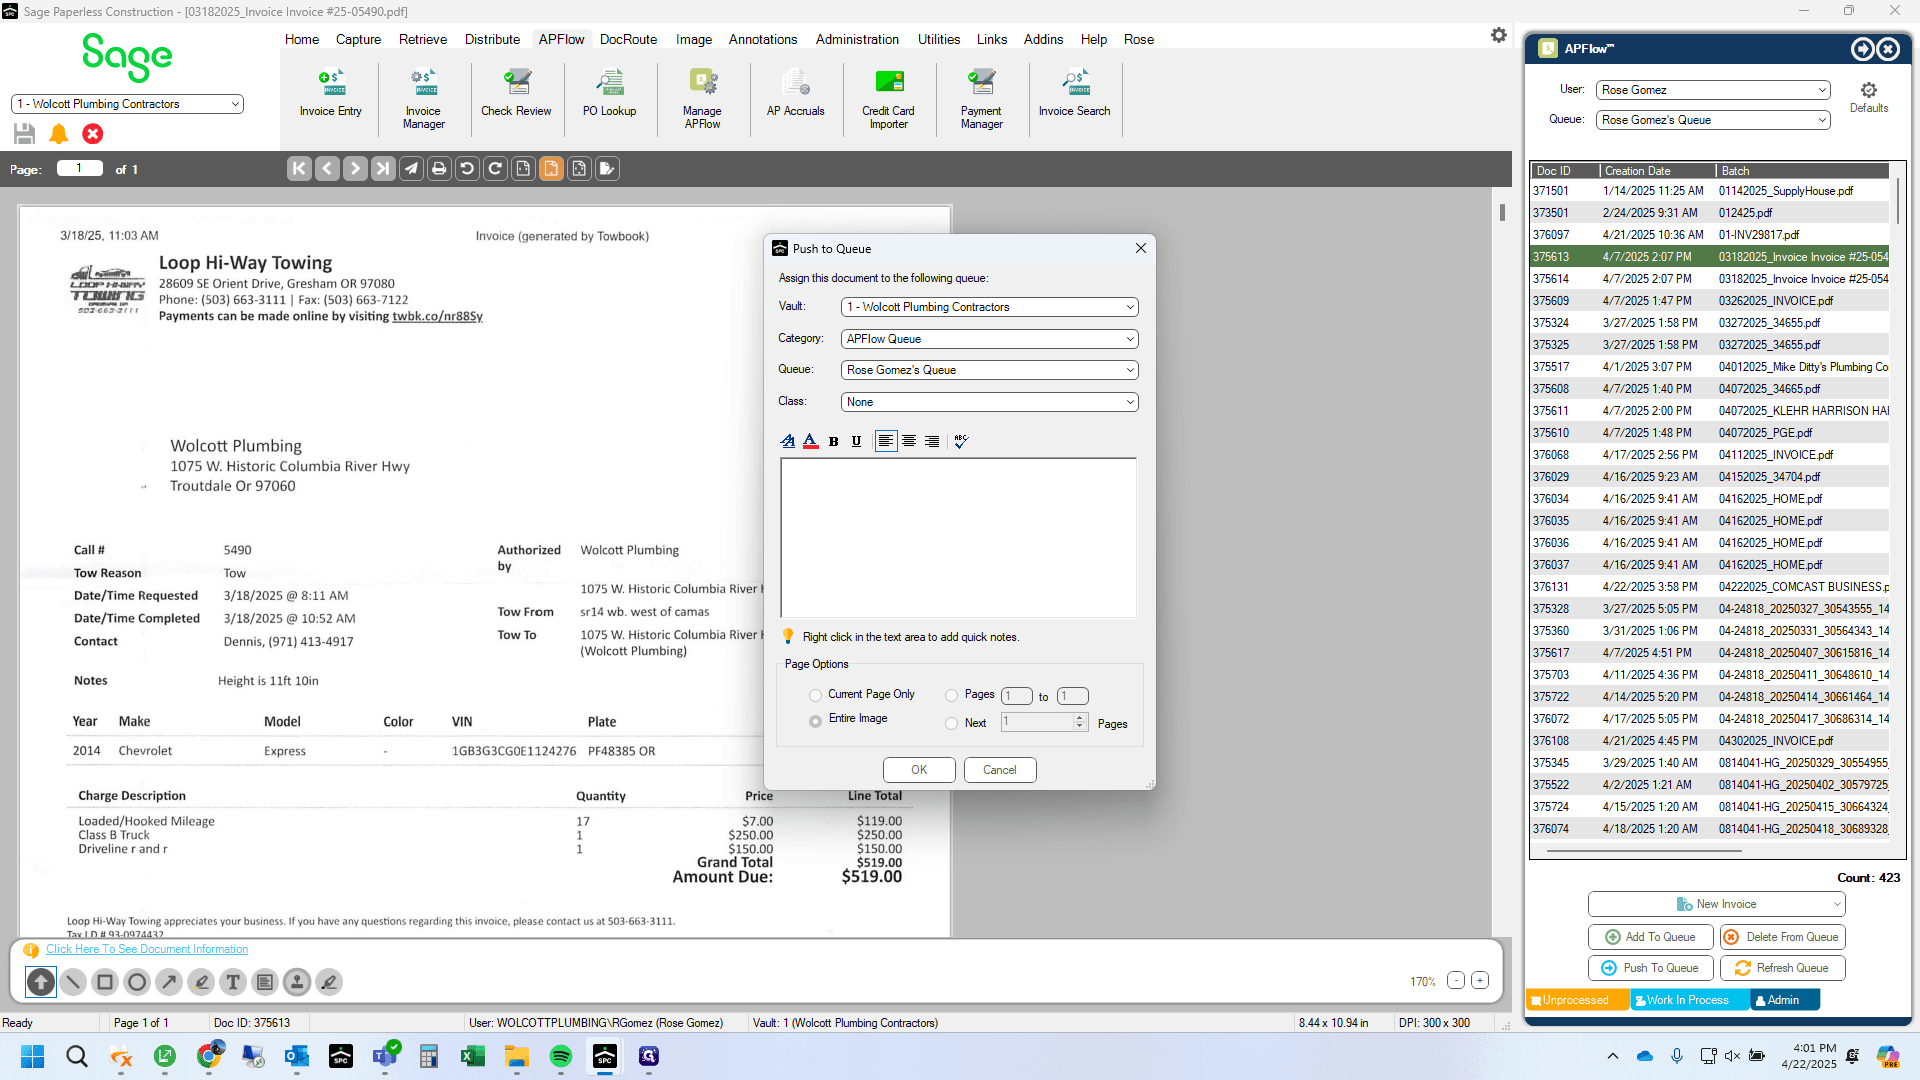Select the Line annotation tool

coord(73,982)
